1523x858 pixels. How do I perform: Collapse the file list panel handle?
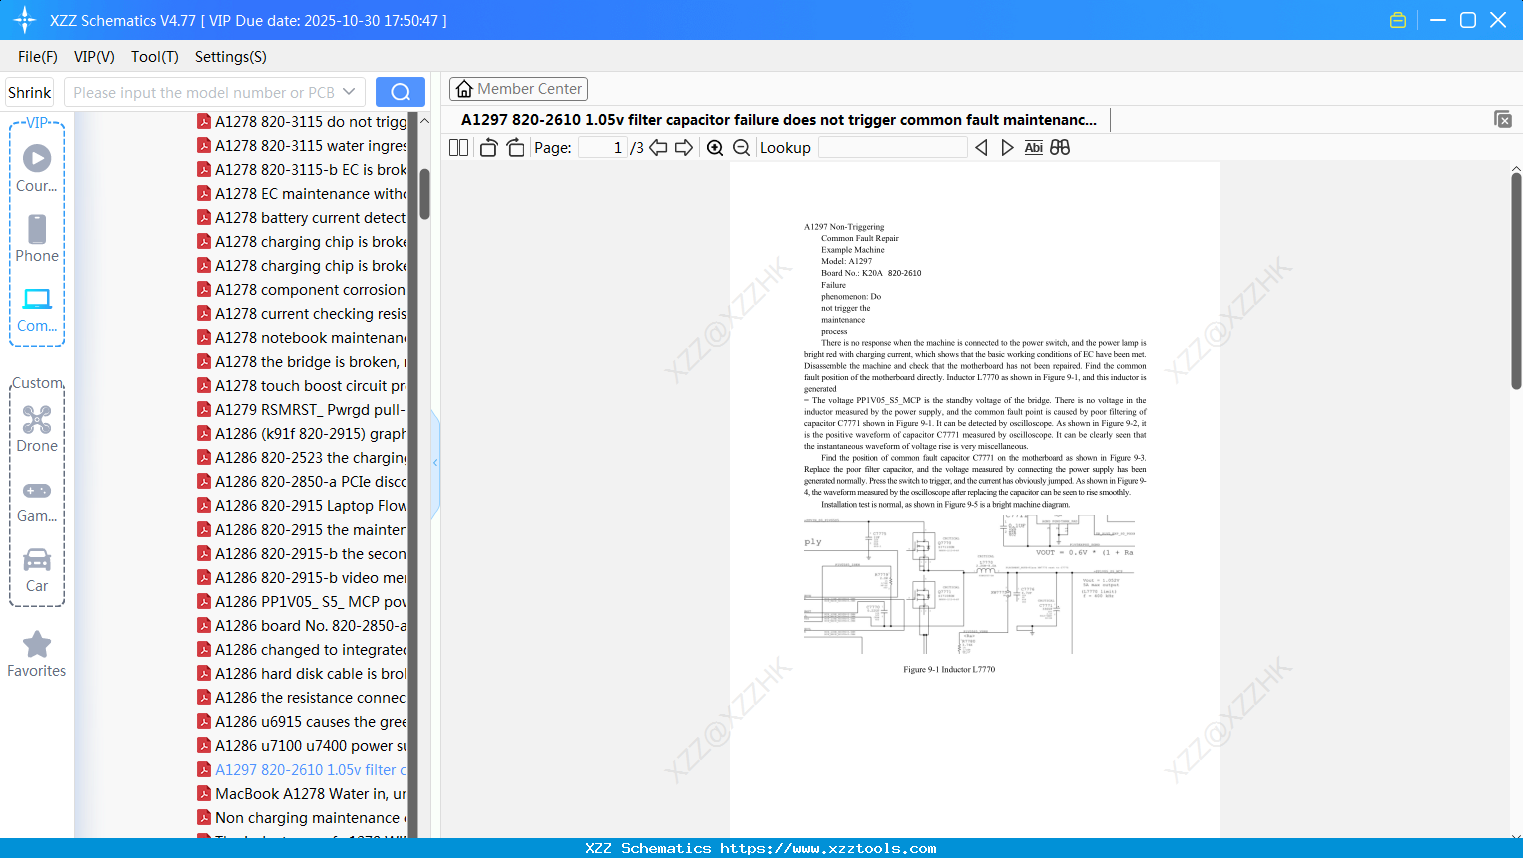pyautogui.click(x=435, y=463)
